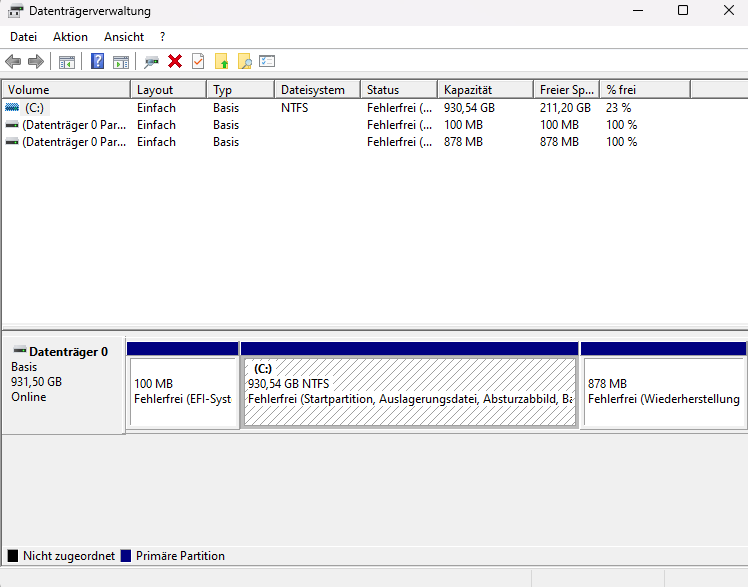The width and height of the screenshot is (748, 587).
Task: Select the Datenträger 0 disk label panel
Action: (x=63, y=385)
